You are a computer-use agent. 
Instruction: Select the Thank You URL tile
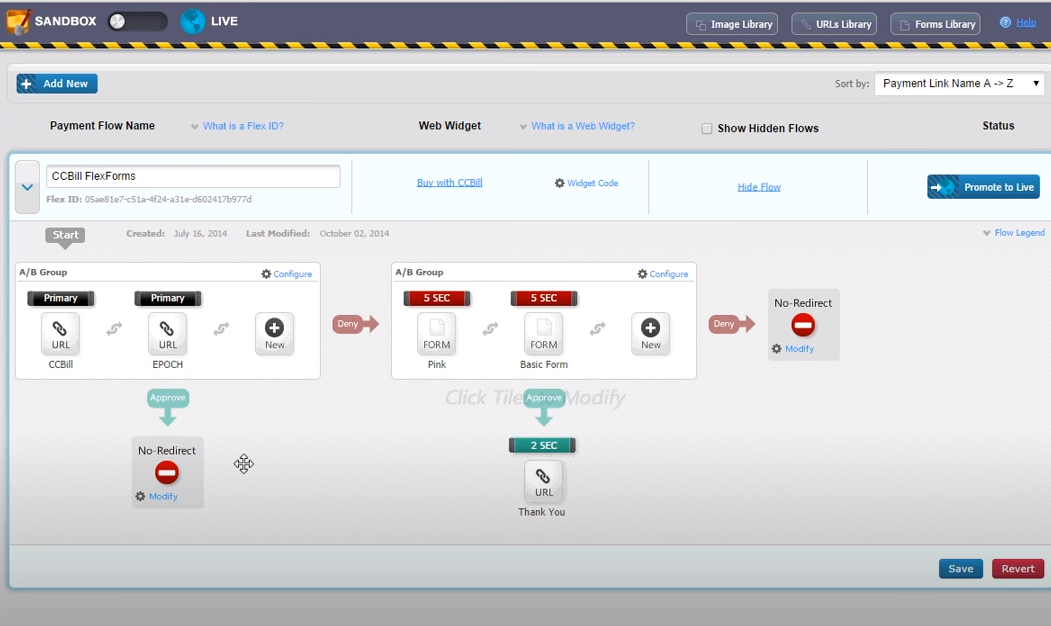[x=544, y=481]
